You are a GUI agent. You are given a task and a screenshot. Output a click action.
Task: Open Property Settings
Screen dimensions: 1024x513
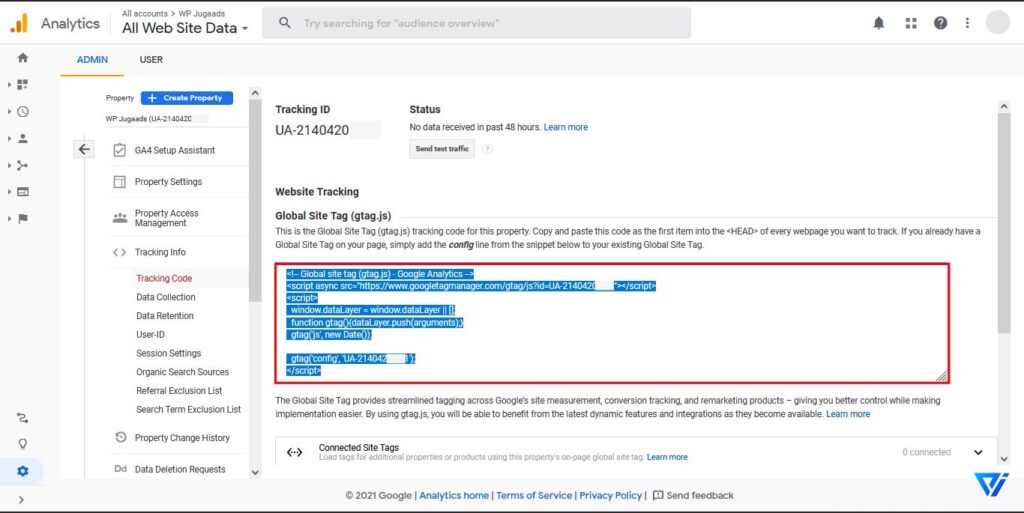168,181
